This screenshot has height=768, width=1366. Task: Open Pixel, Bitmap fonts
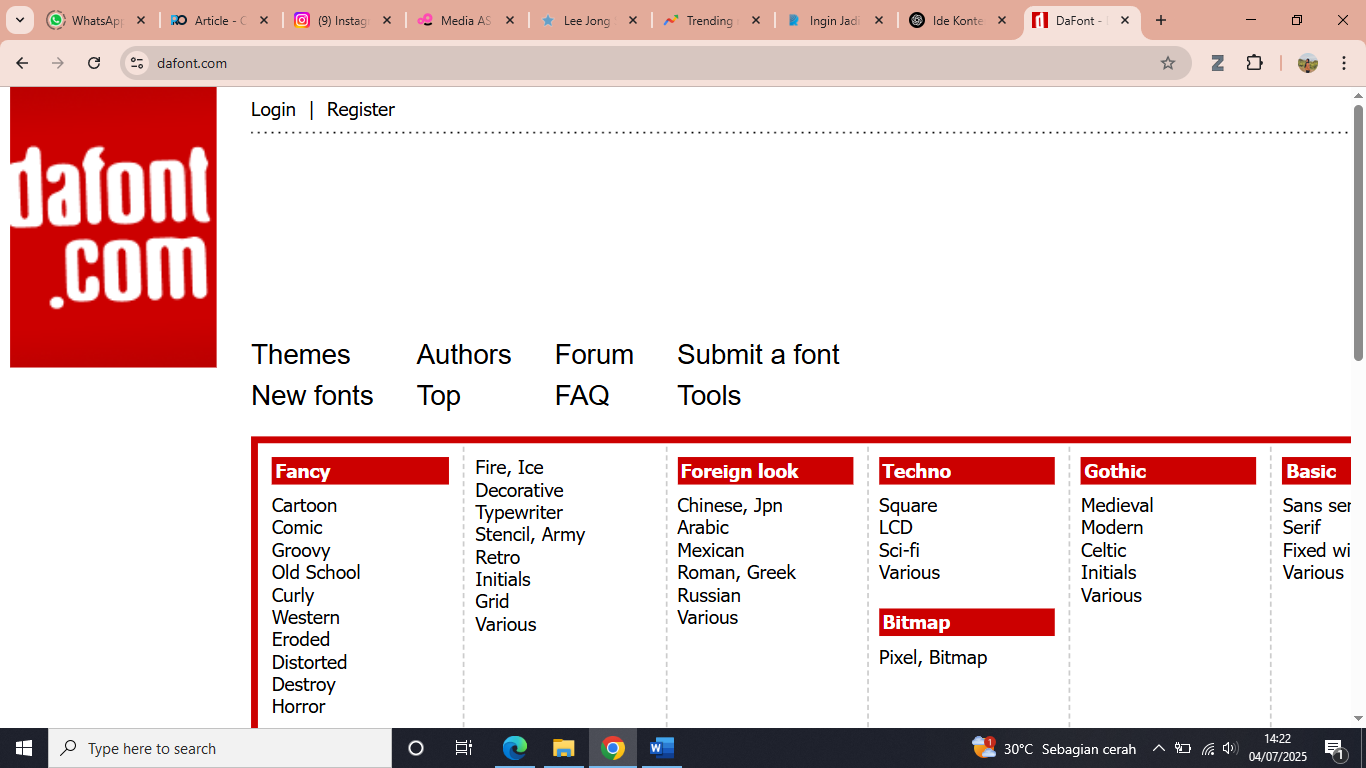[933, 657]
